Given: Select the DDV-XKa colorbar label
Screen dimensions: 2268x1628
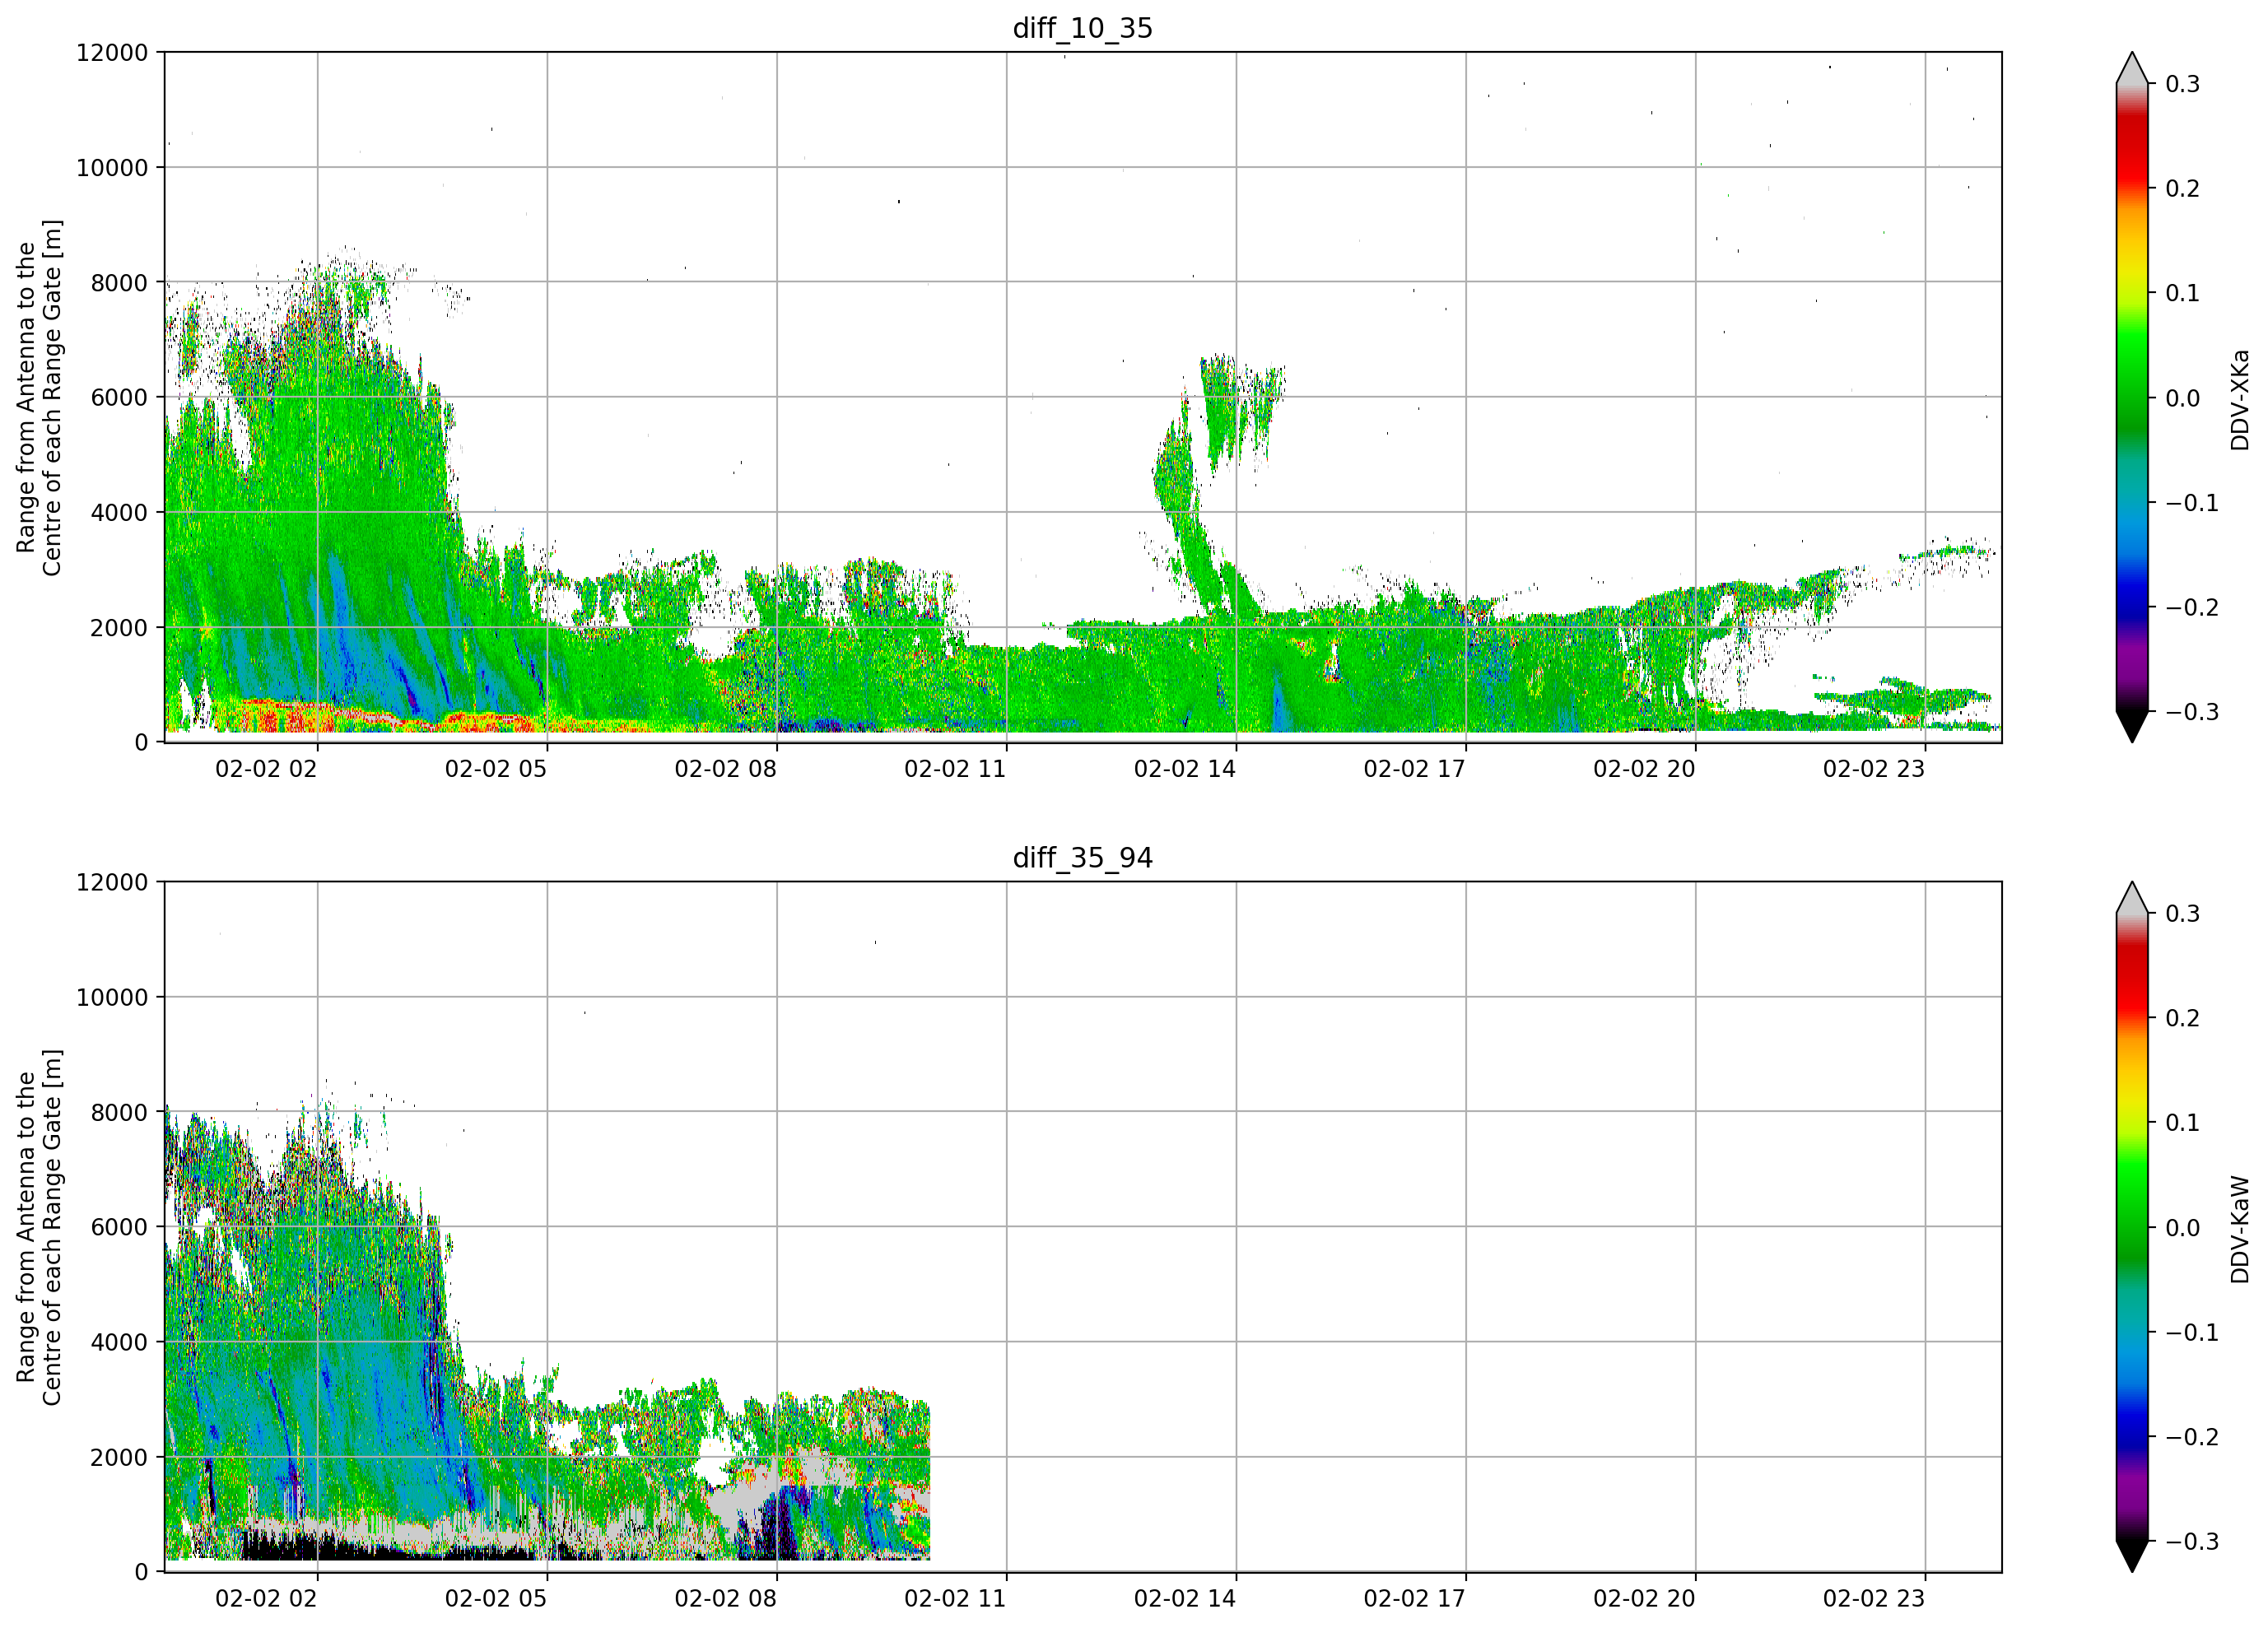Looking at the screenshot, I should click(2239, 399).
